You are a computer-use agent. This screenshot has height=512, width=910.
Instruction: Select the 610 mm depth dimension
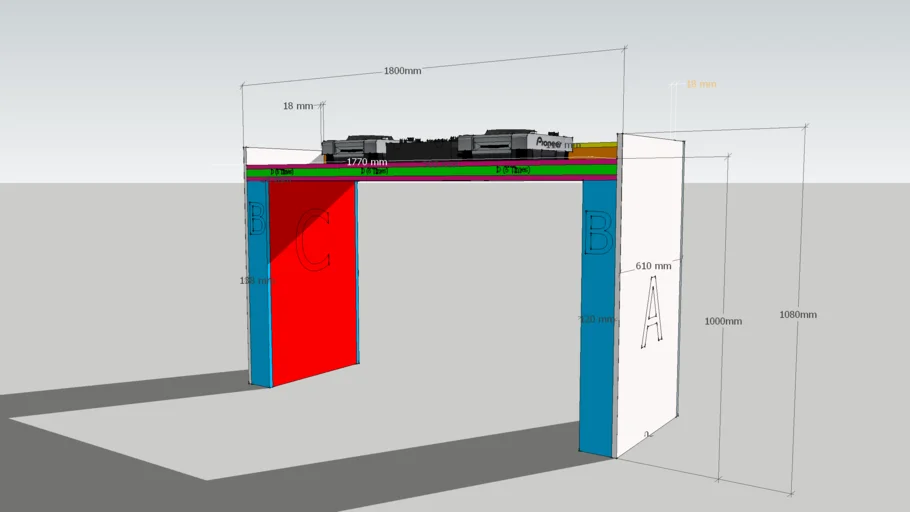pyautogui.click(x=653, y=266)
